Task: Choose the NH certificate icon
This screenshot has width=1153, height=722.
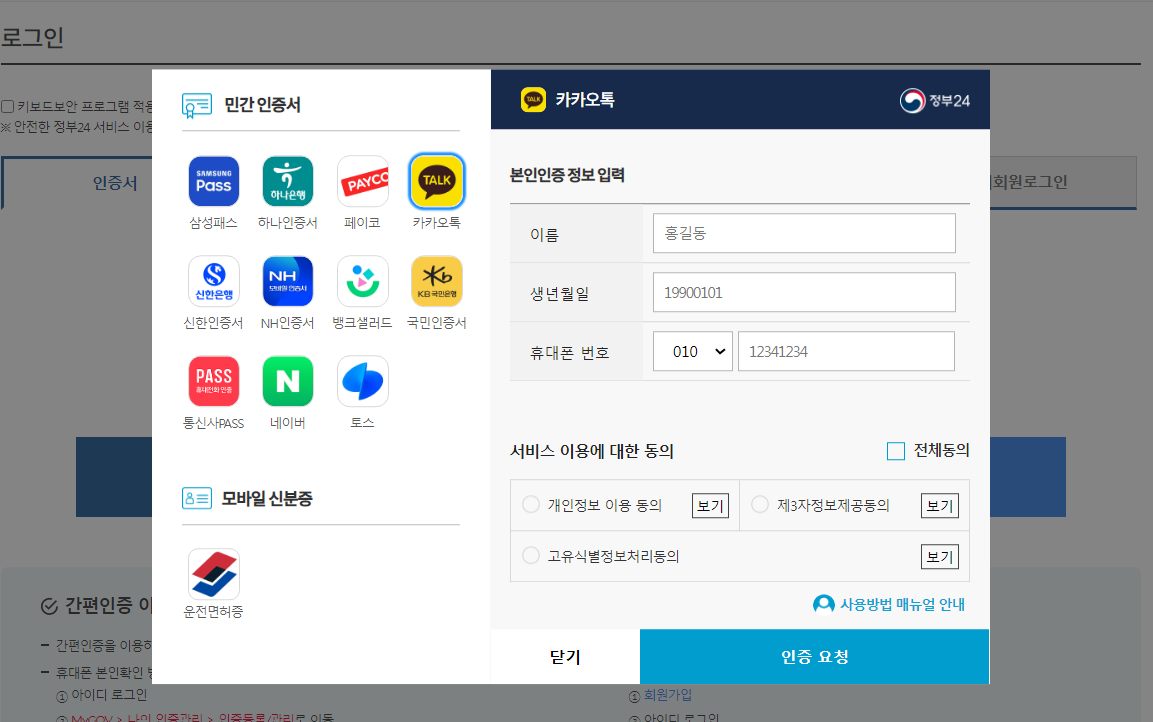Action: 288,281
